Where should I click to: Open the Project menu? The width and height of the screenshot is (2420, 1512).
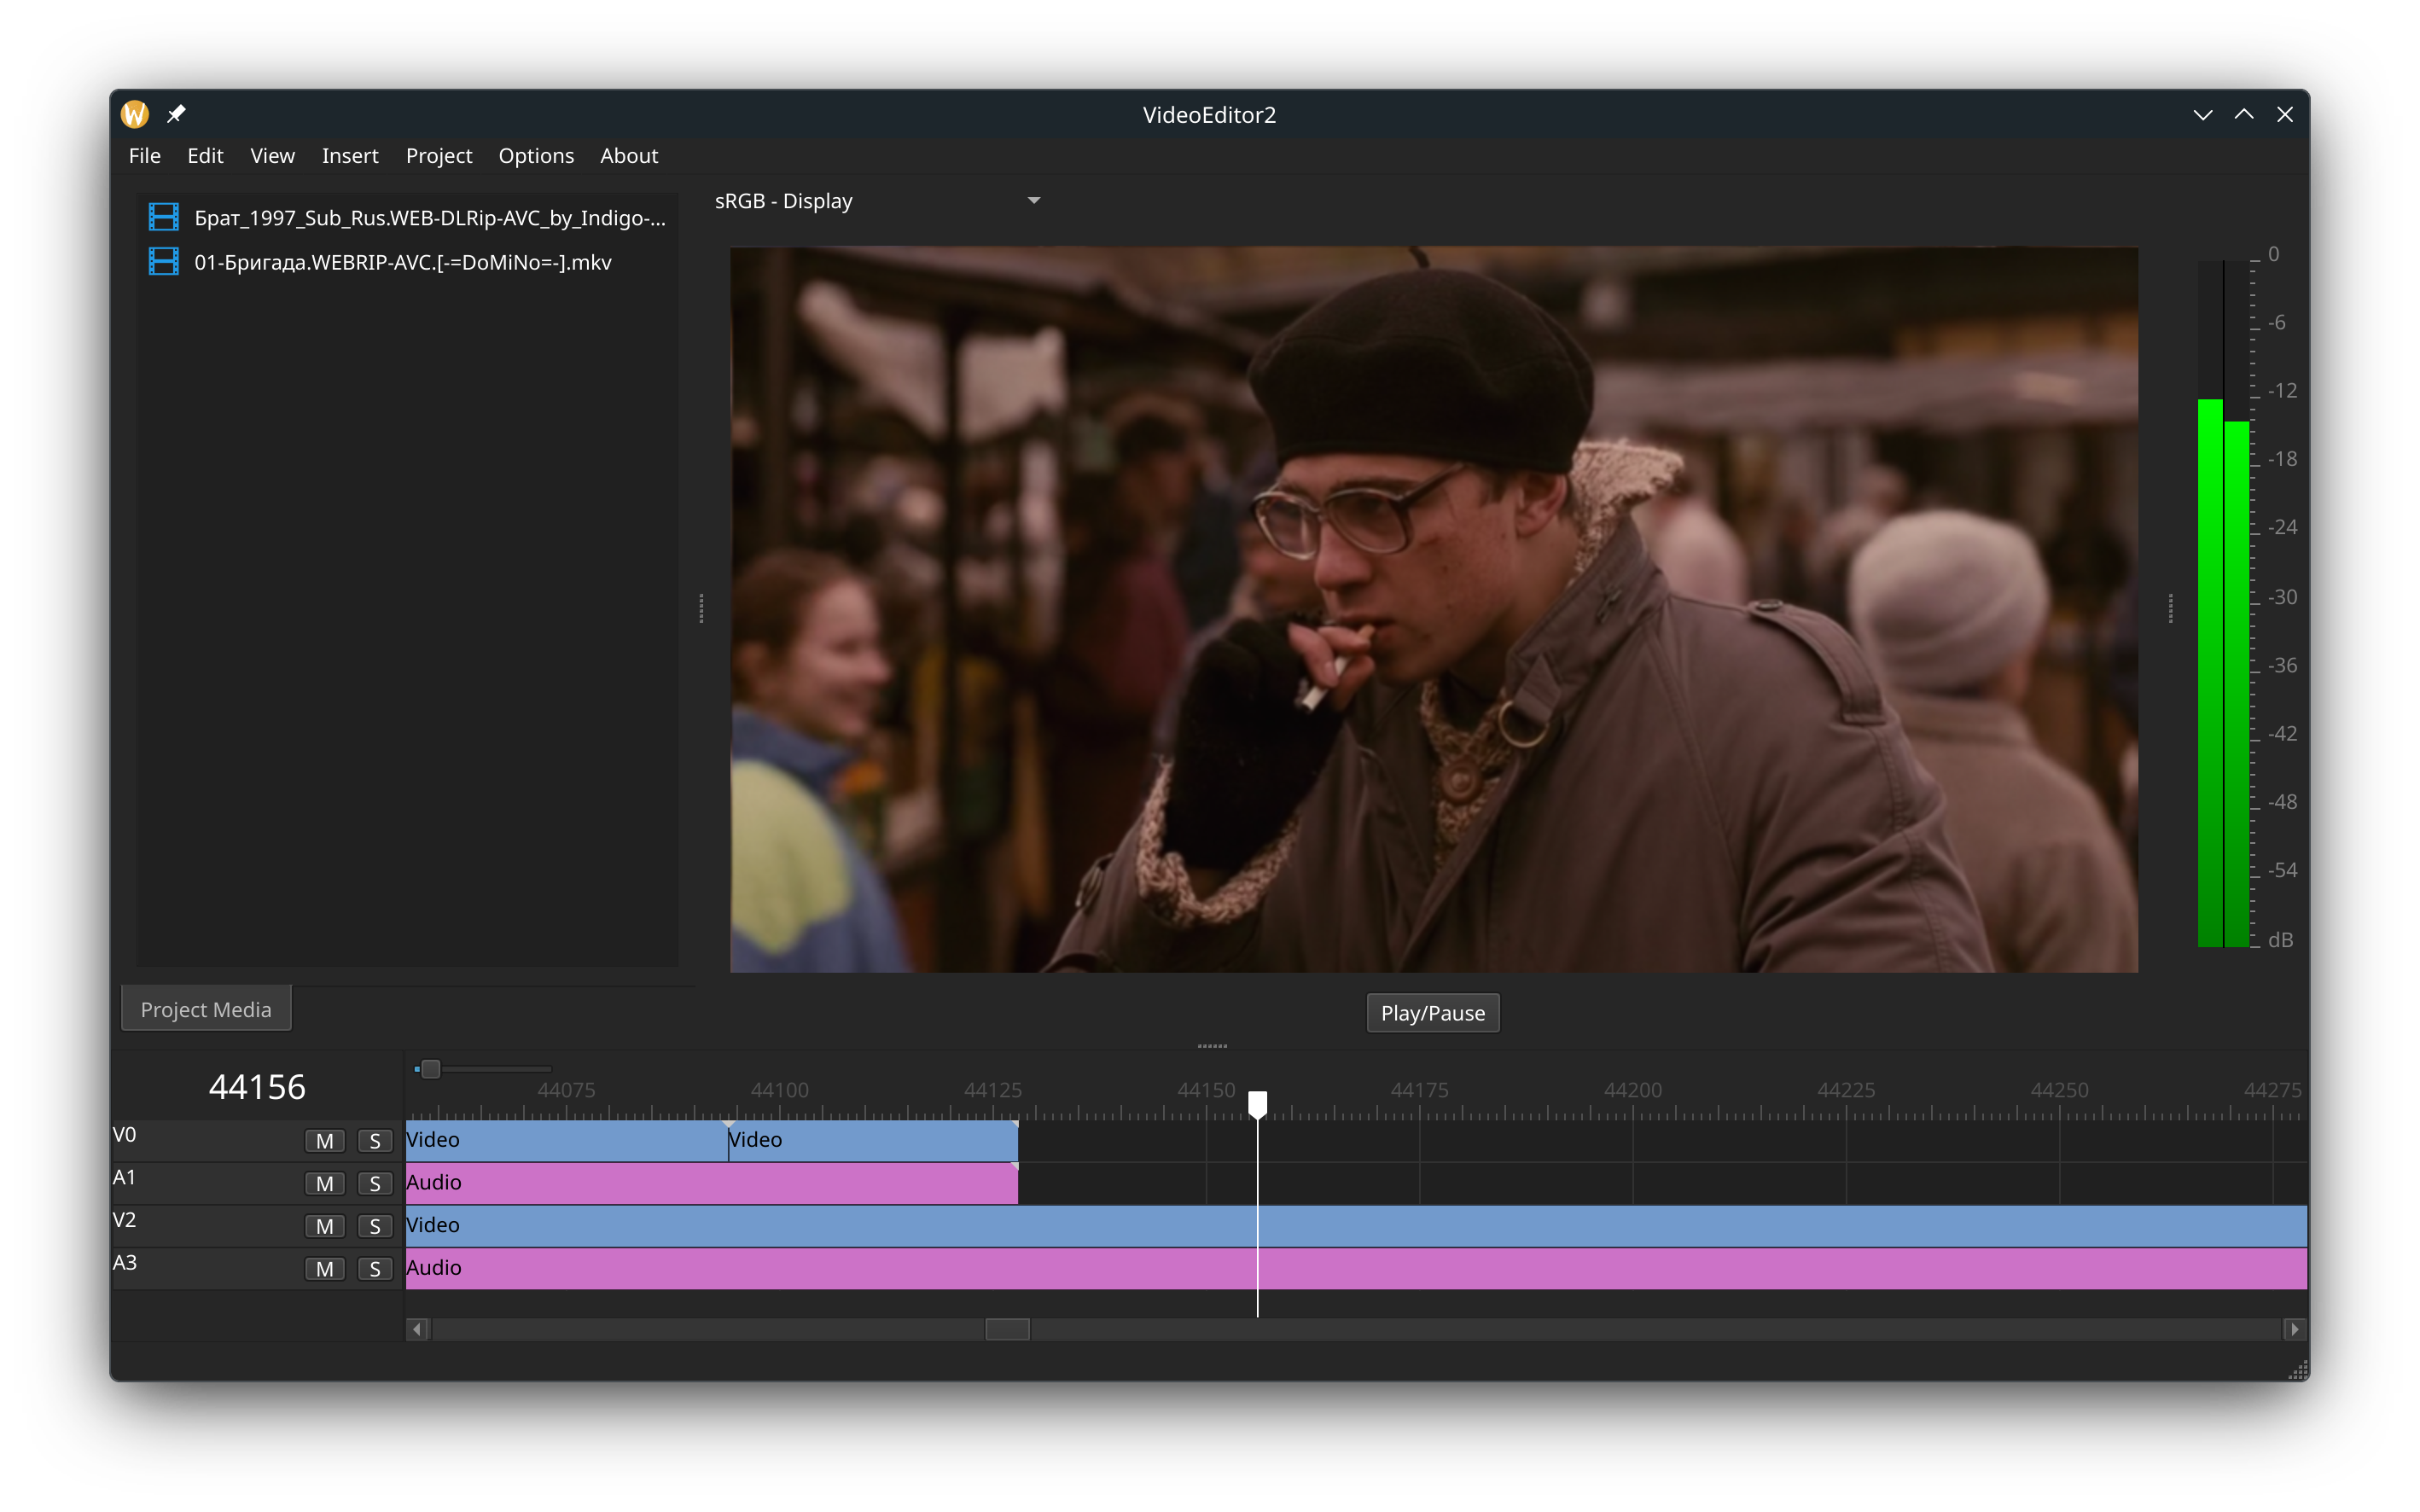439,156
